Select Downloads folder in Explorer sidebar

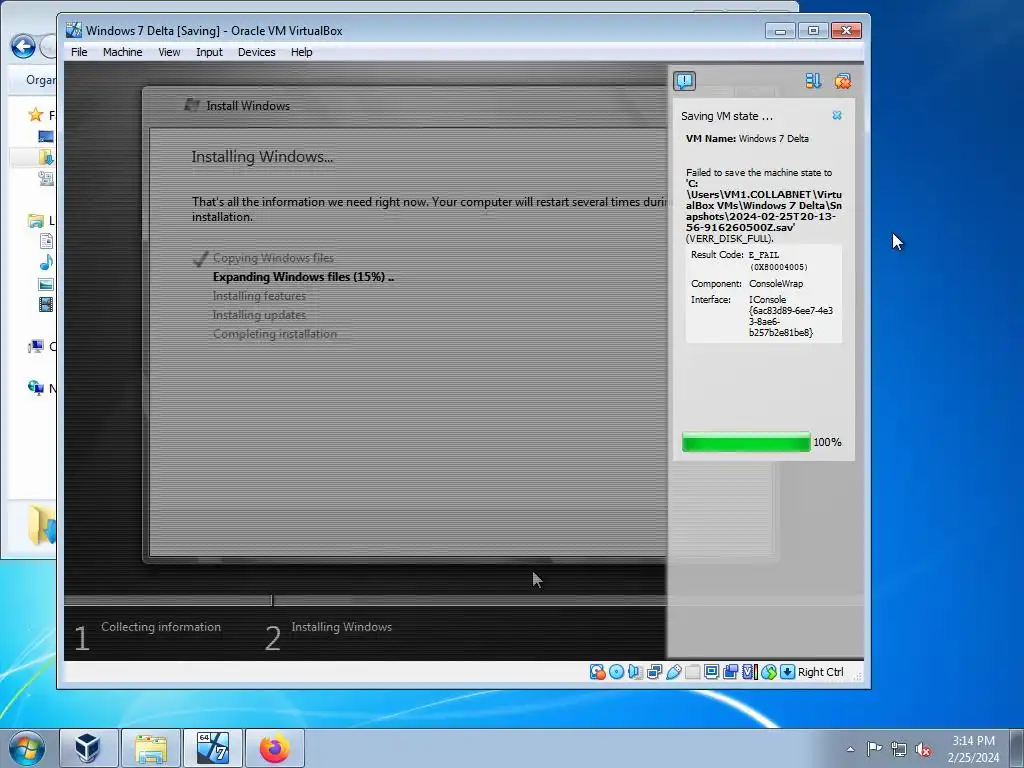click(x=46, y=157)
